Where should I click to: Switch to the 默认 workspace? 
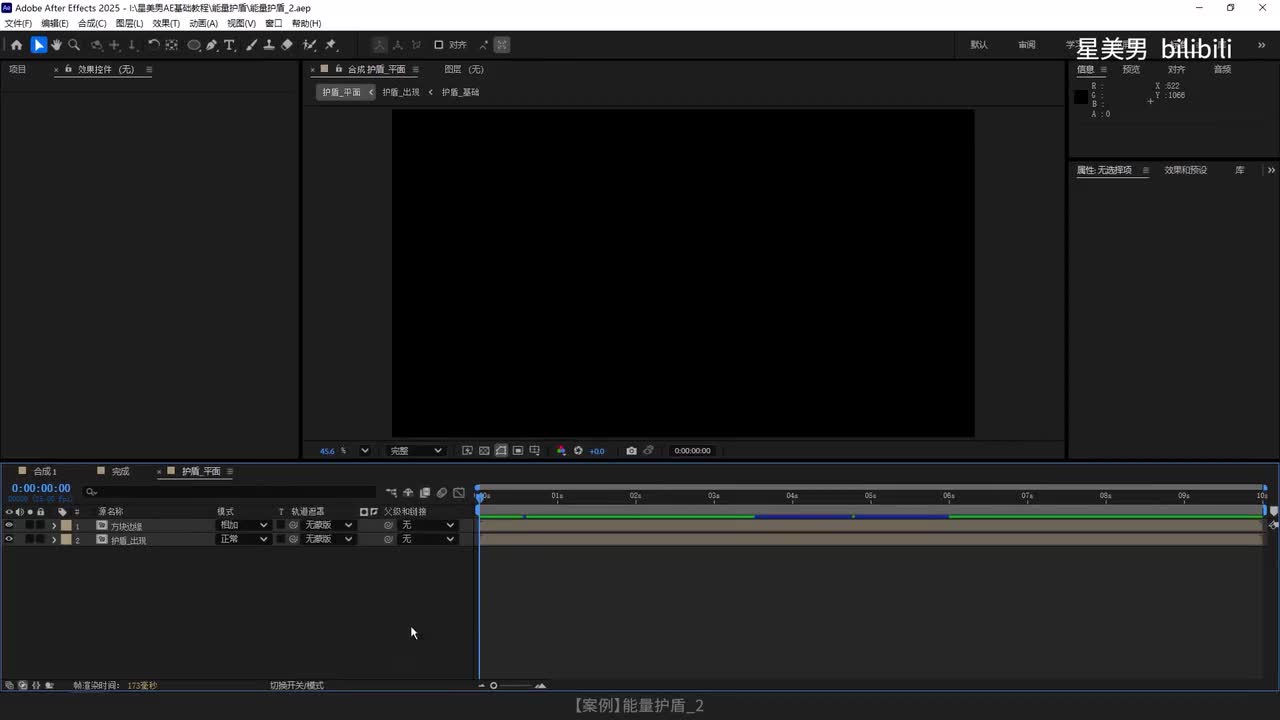click(979, 45)
